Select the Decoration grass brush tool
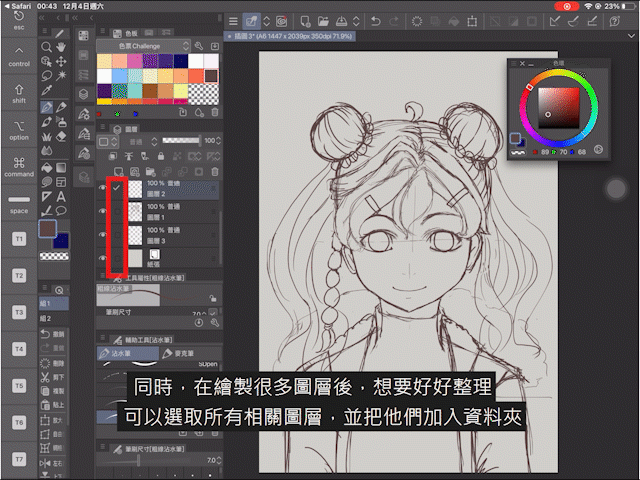 pos(47,136)
